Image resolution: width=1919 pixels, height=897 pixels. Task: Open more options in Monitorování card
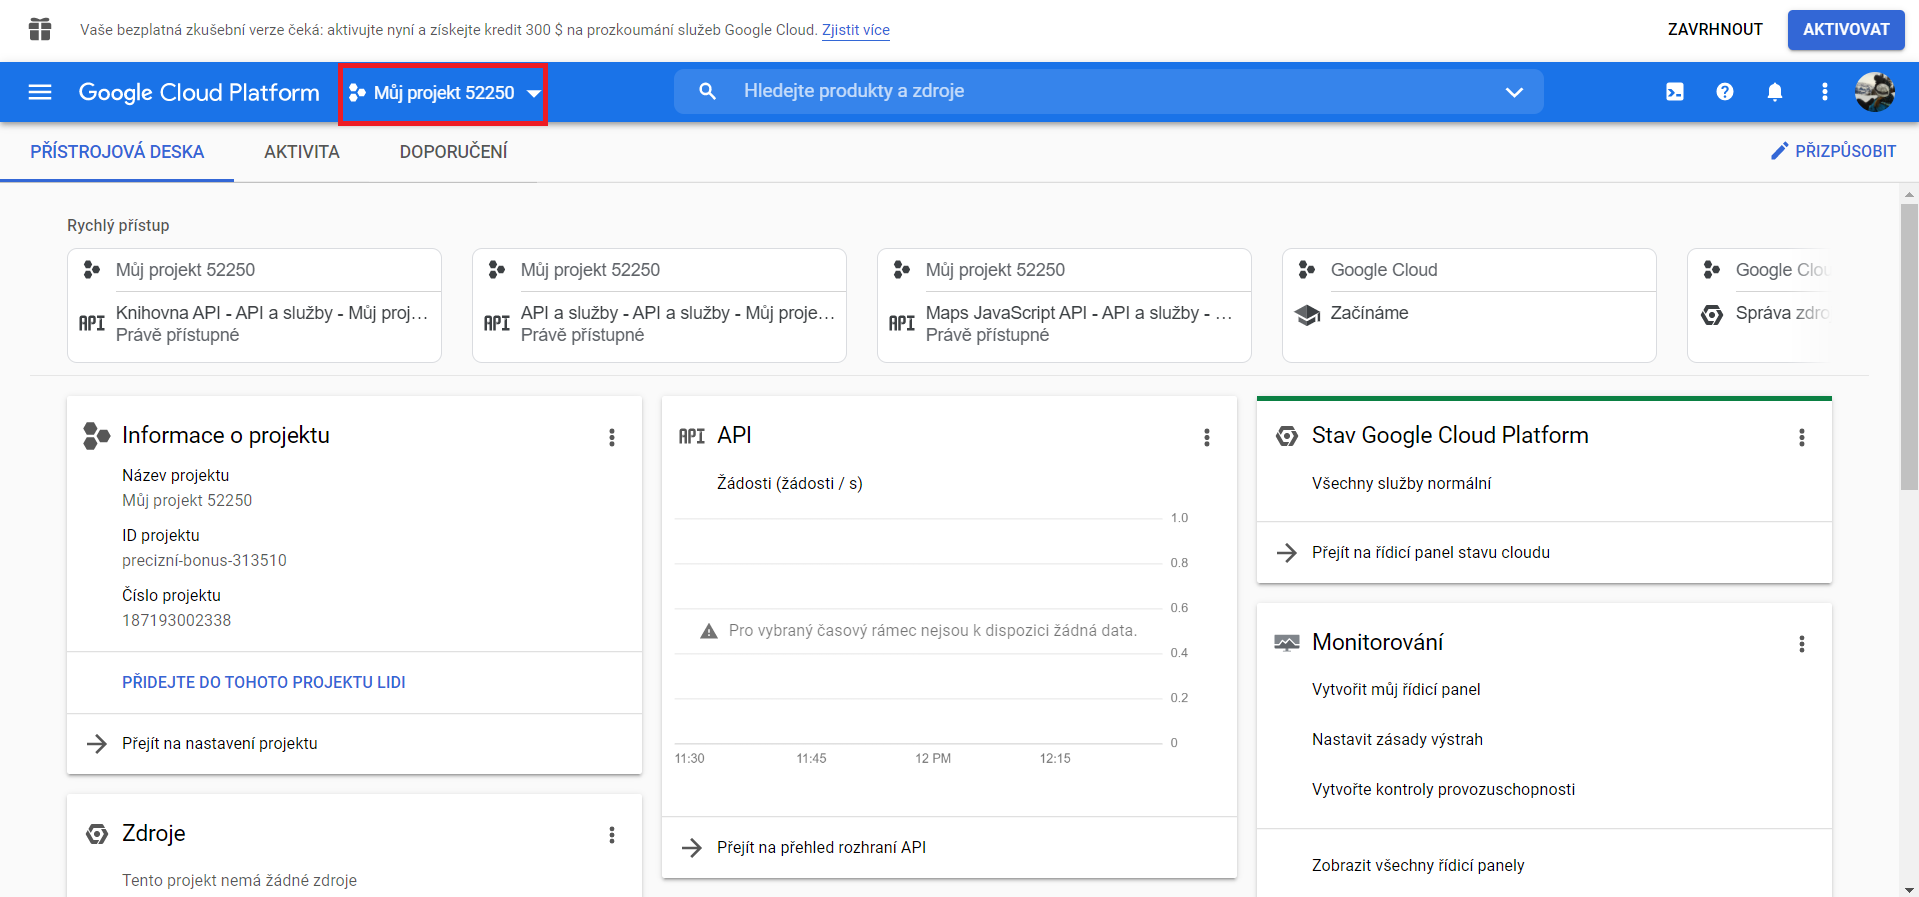point(1801,644)
